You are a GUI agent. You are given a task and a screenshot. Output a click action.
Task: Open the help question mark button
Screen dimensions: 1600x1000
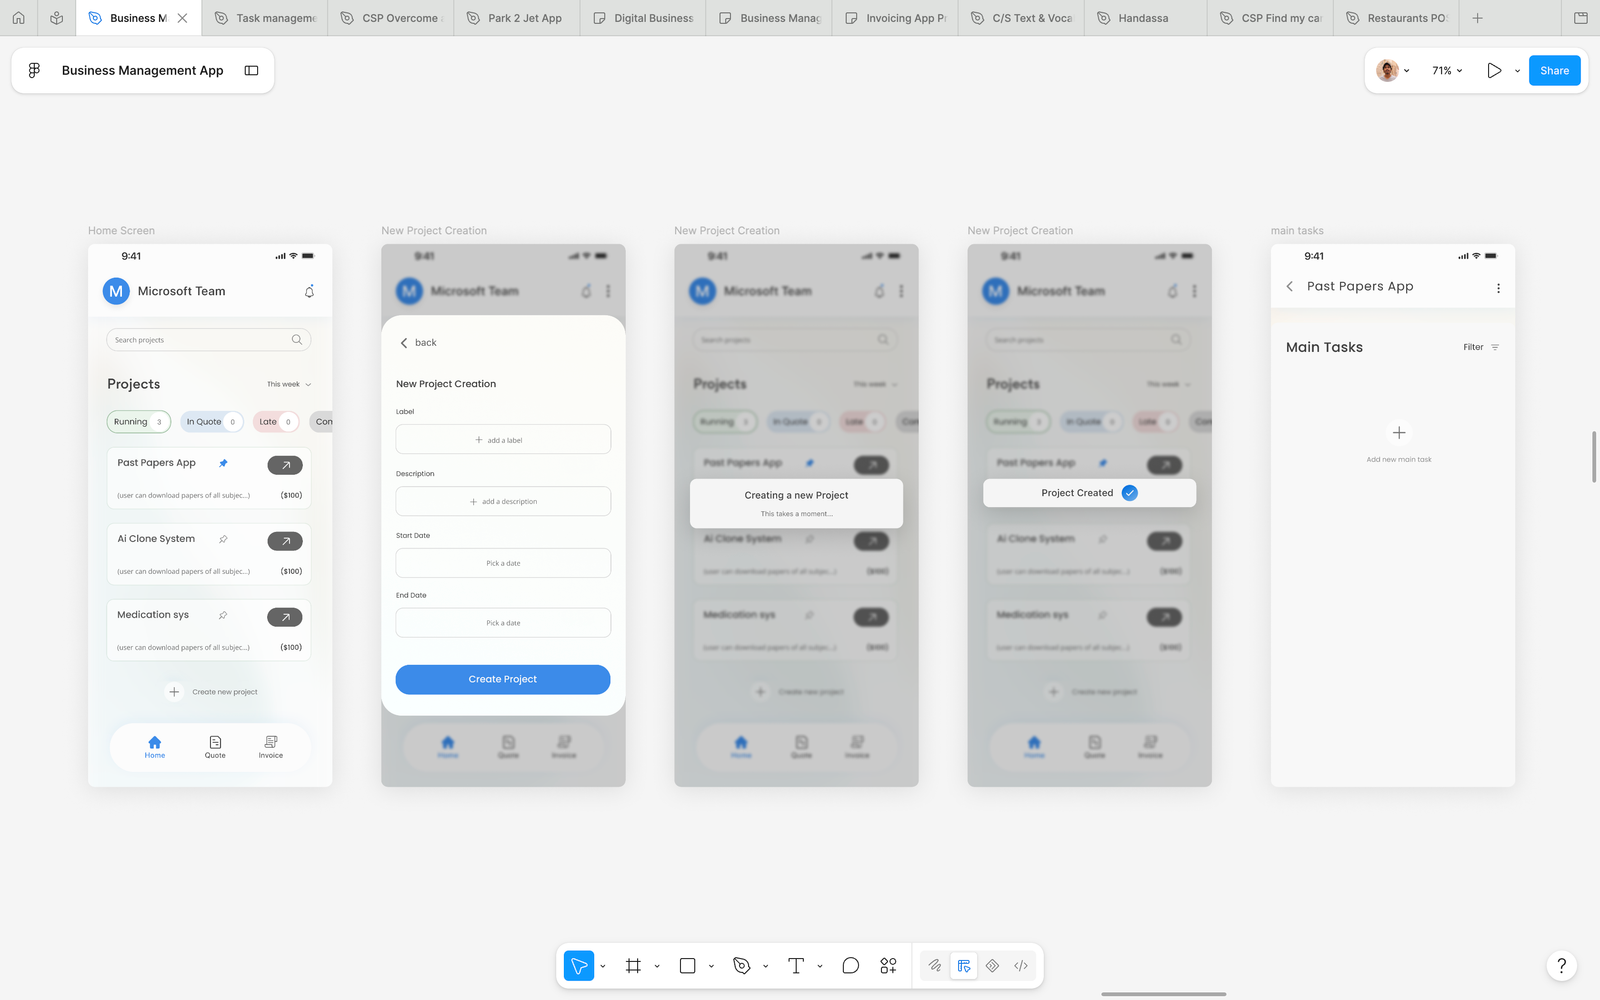1561,966
